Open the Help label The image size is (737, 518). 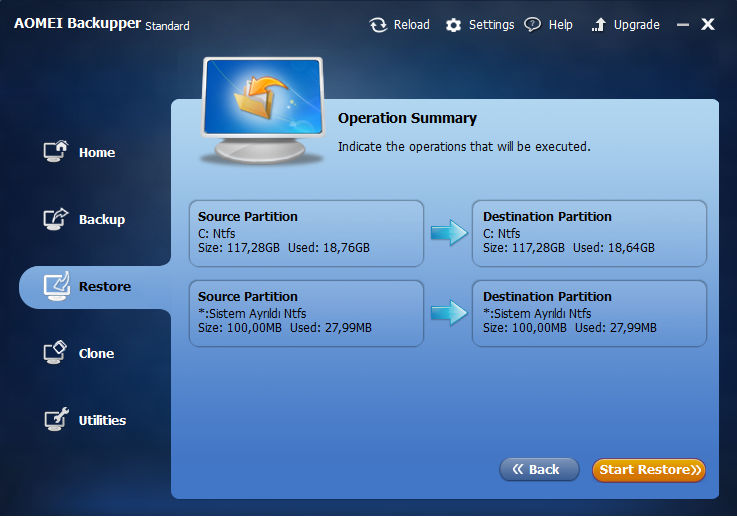click(x=560, y=25)
